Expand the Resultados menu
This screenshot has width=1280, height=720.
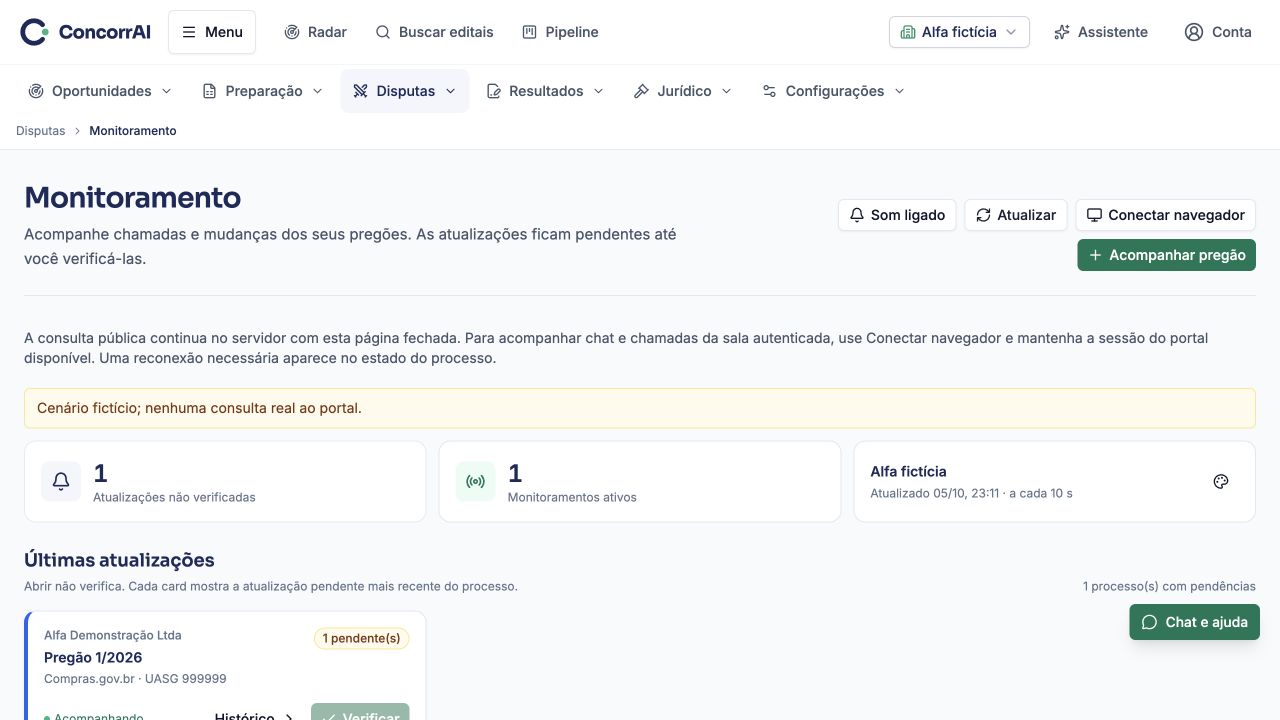coord(545,91)
